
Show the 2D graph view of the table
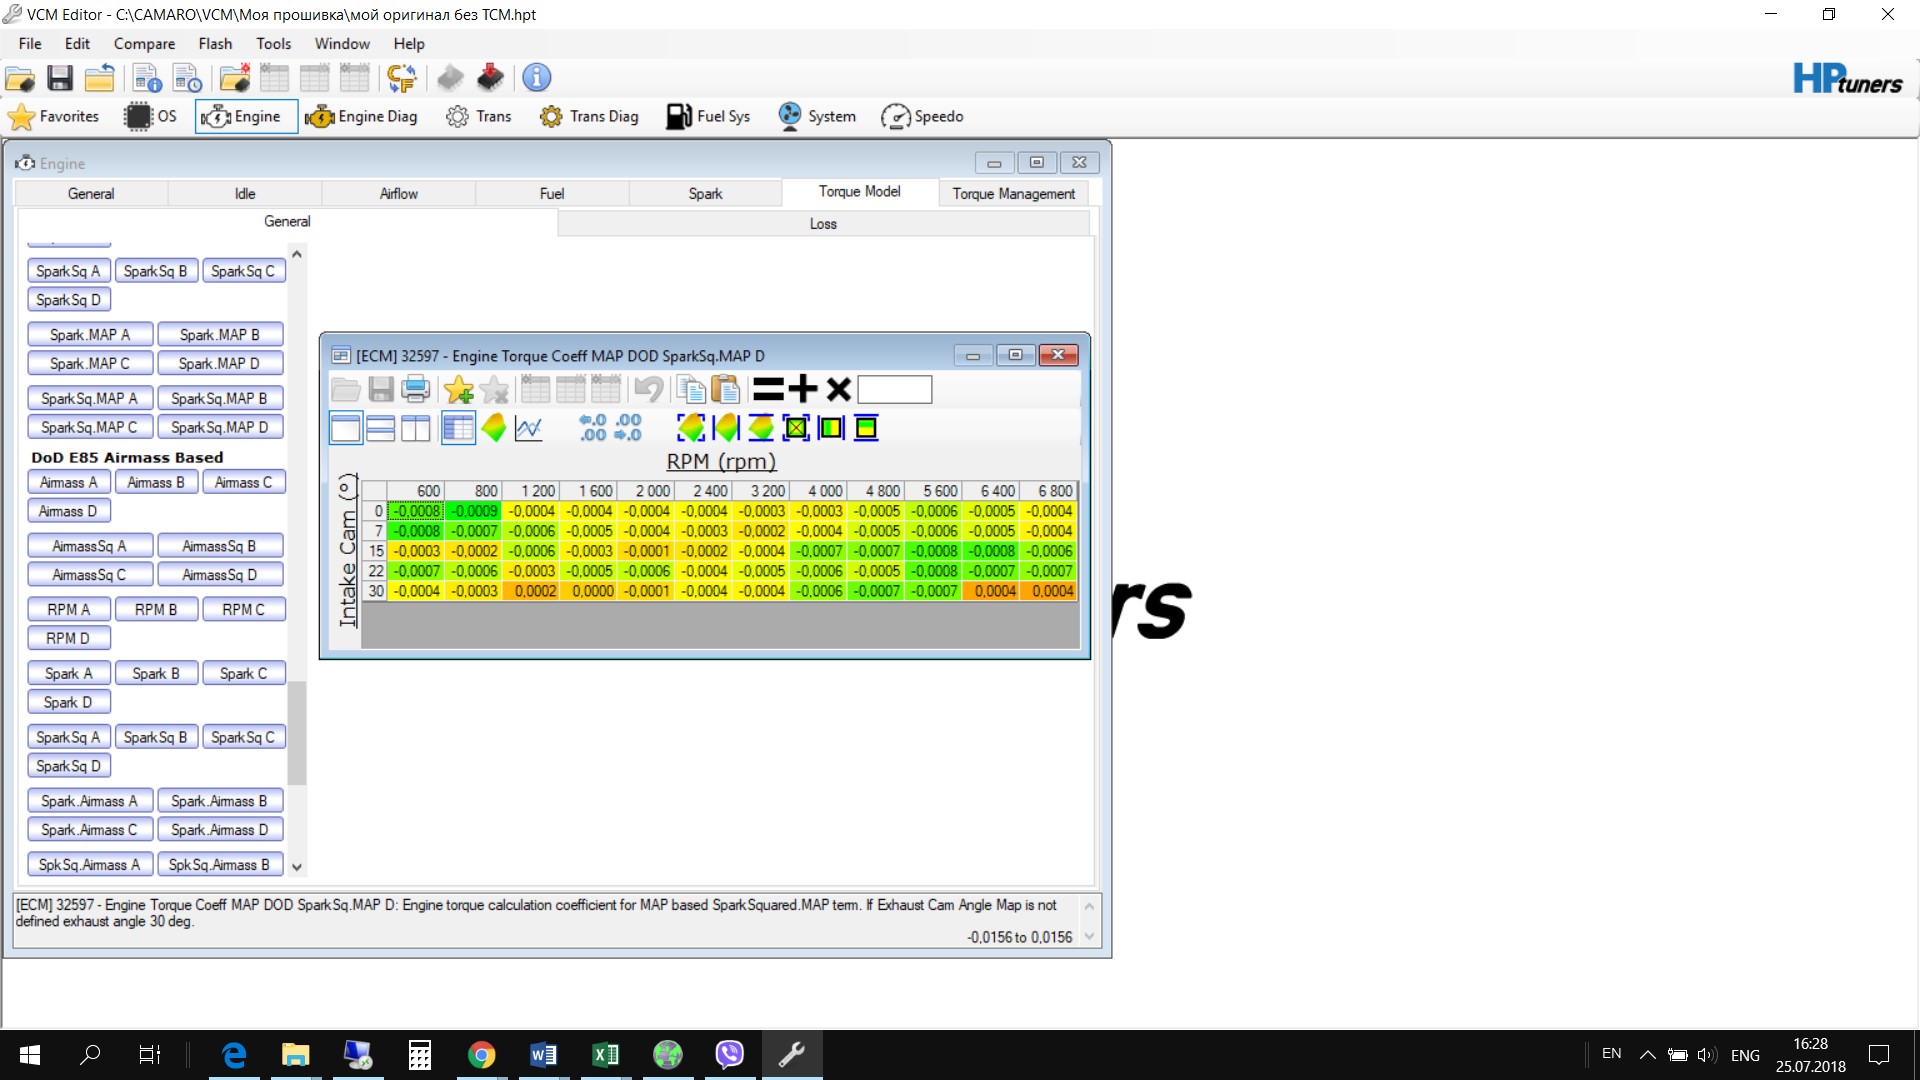coord(528,428)
